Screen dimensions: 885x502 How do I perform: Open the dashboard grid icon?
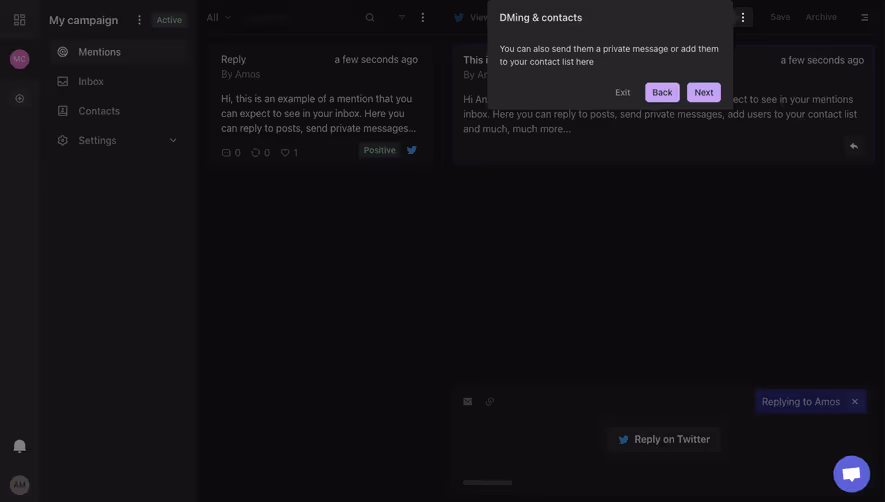click(19, 20)
